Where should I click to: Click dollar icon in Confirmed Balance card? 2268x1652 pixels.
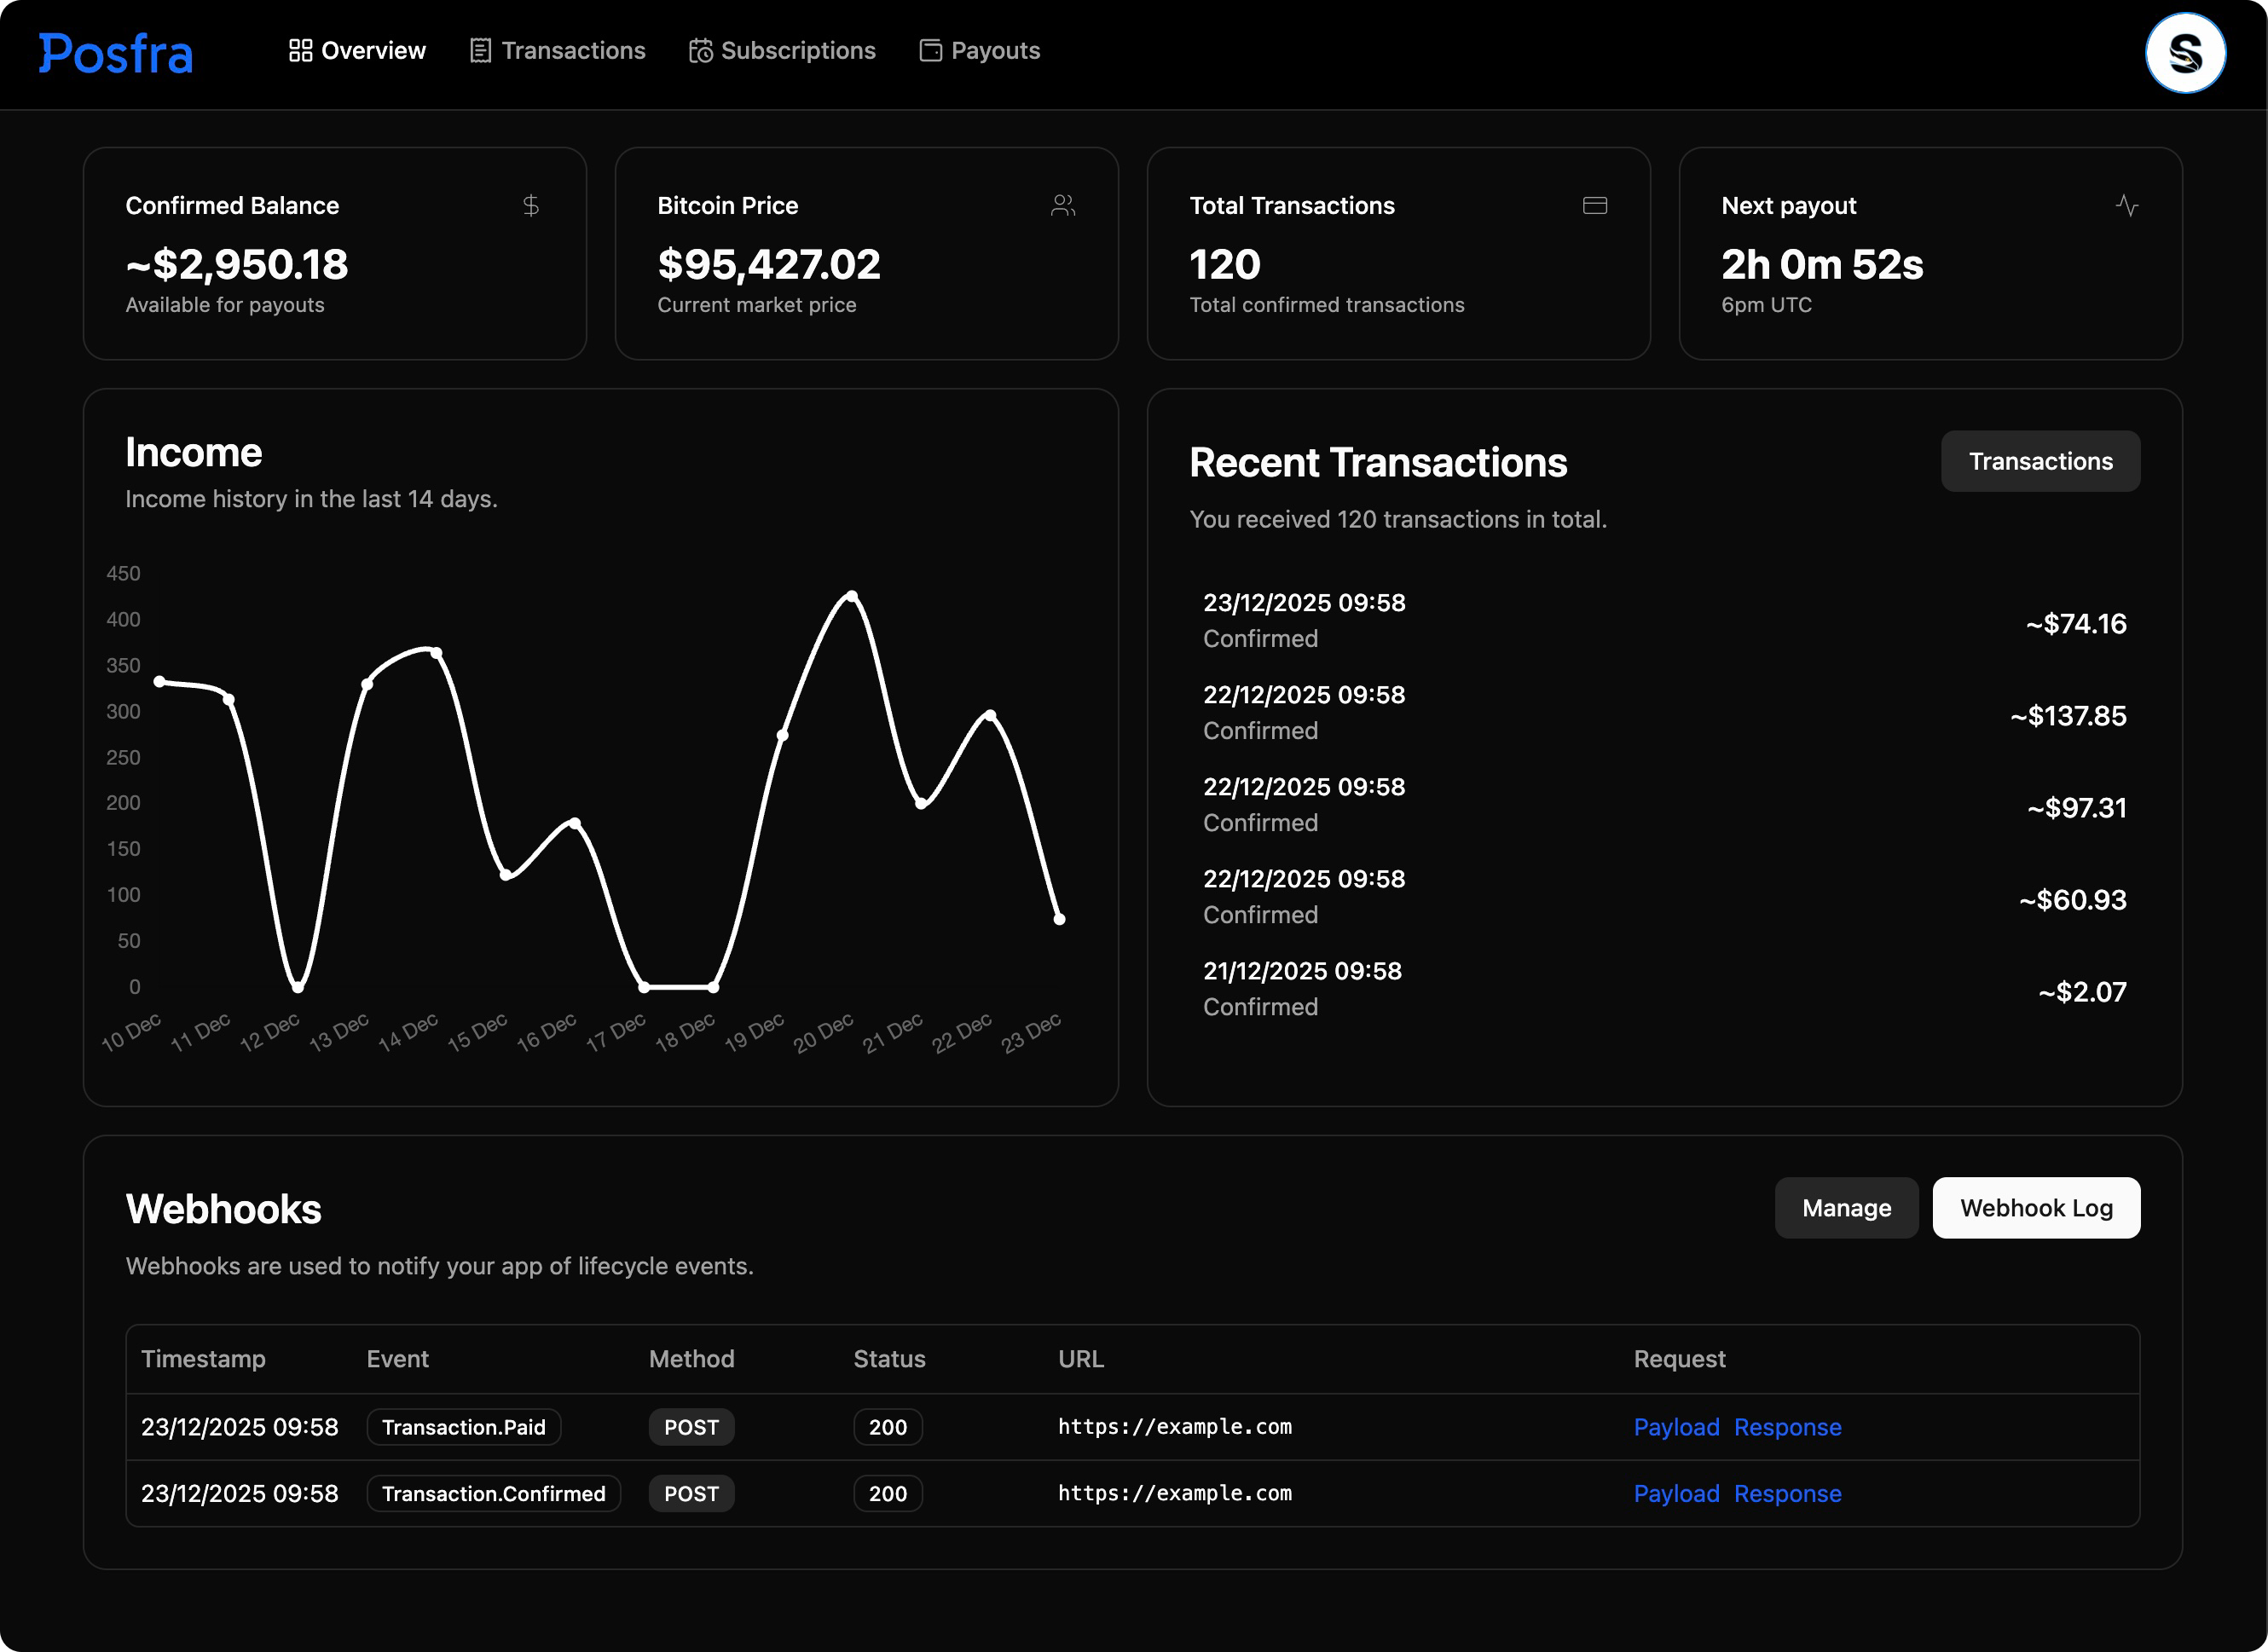pos(531,206)
